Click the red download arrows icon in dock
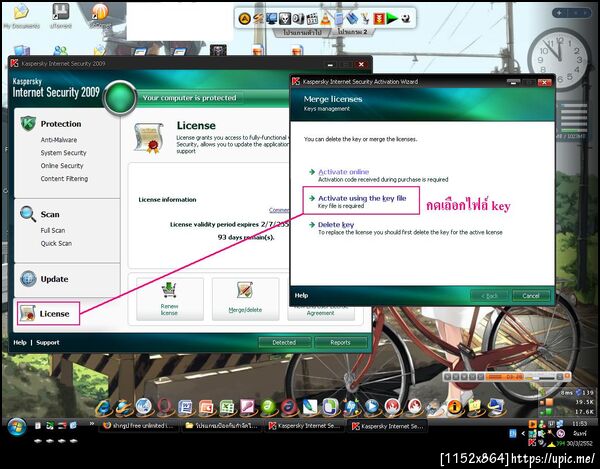This screenshot has width=600, height=469. point(378,18)
